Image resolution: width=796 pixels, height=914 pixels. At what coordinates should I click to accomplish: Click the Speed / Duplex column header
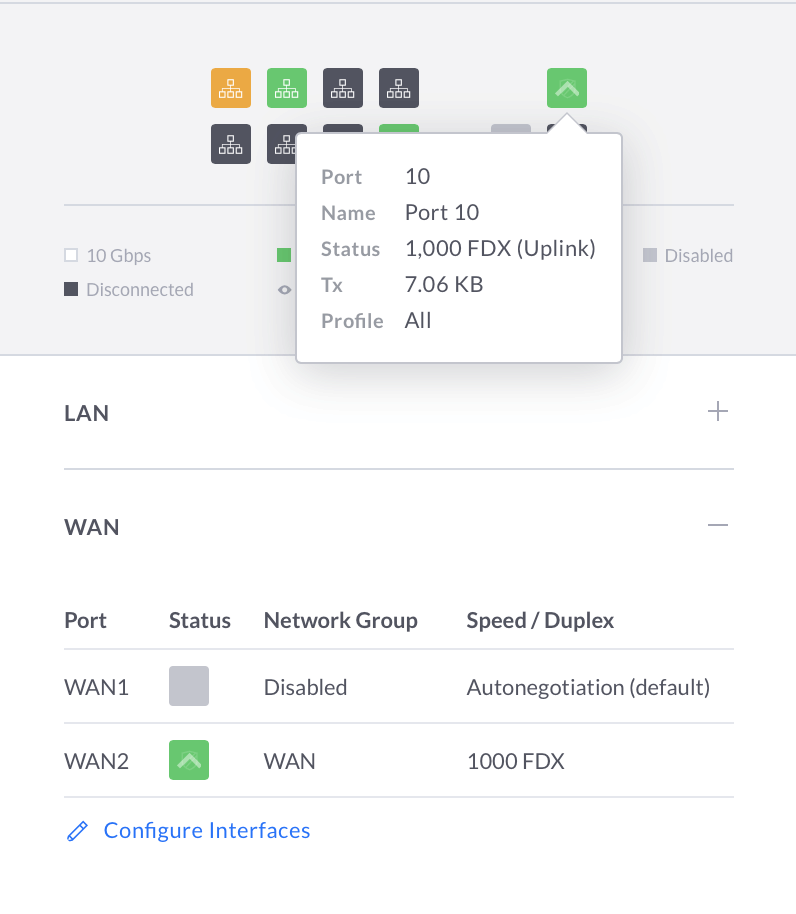coord(540,621)
